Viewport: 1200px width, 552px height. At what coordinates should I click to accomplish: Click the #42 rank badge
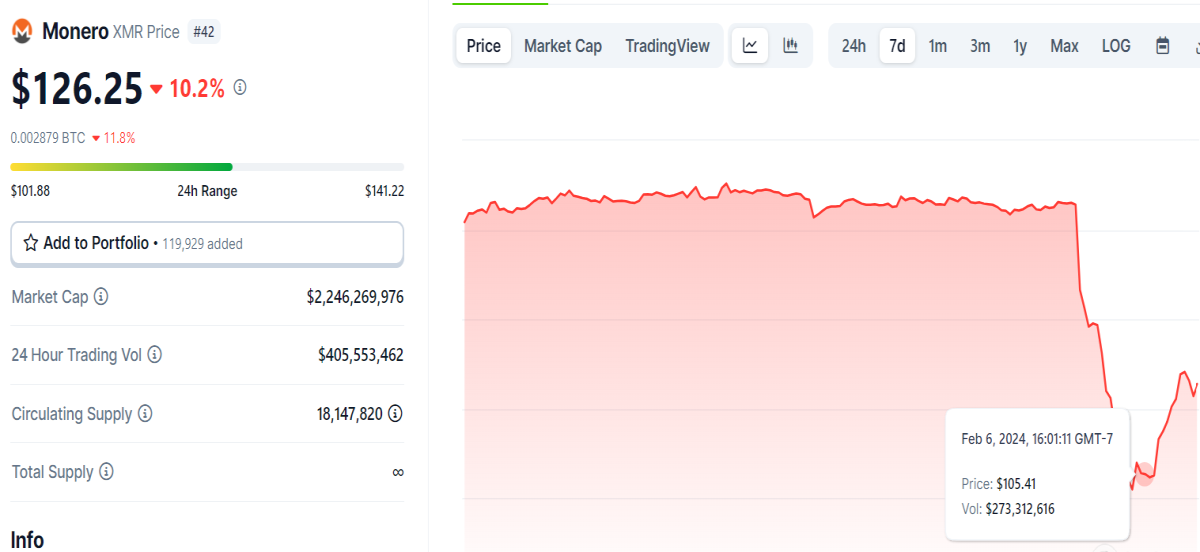(204, 32)
